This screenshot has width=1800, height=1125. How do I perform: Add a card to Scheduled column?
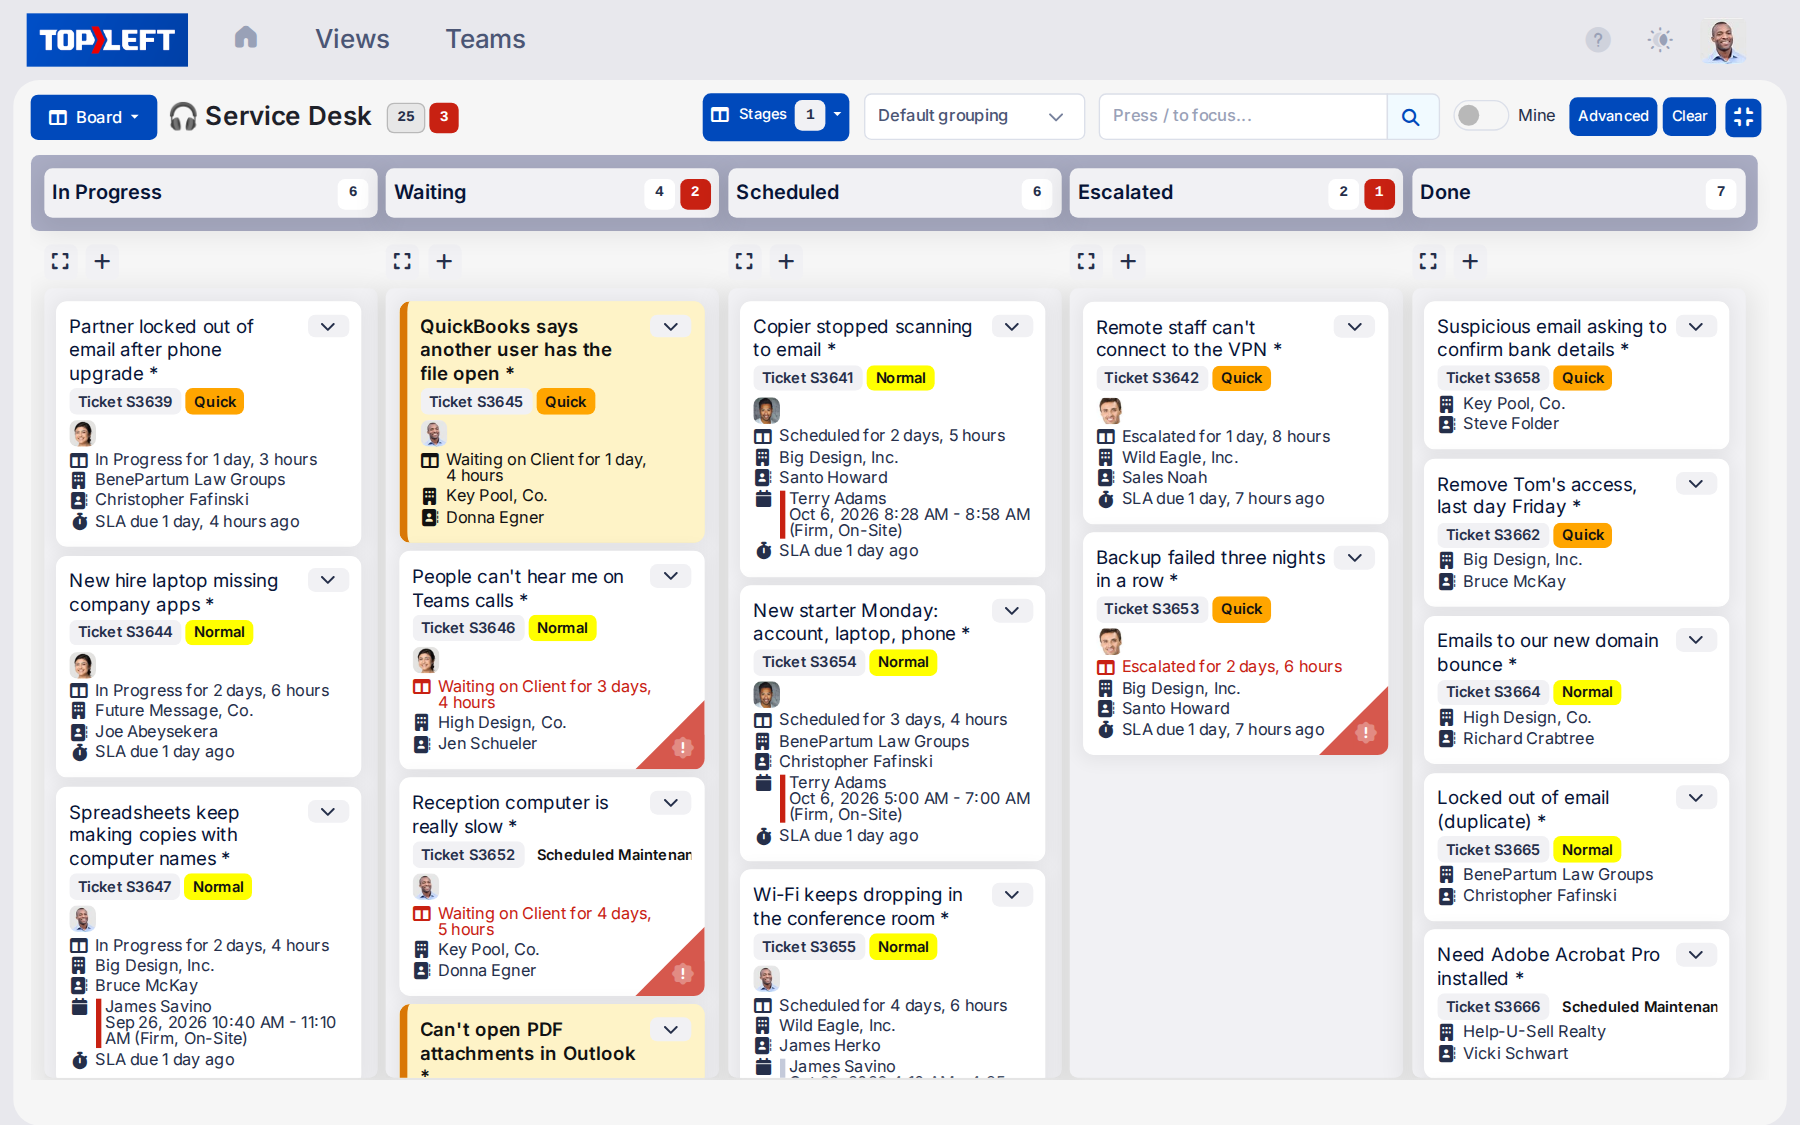786,261
